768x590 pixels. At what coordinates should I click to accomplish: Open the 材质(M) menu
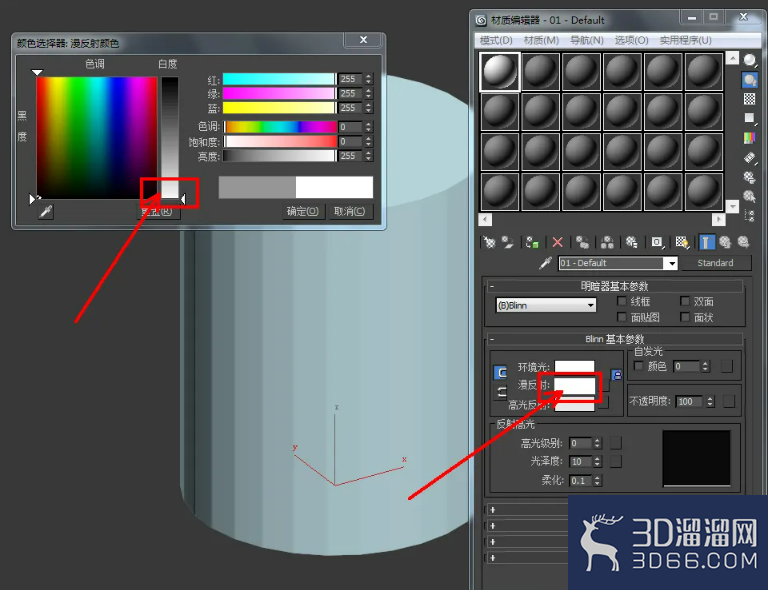(541, 40)
